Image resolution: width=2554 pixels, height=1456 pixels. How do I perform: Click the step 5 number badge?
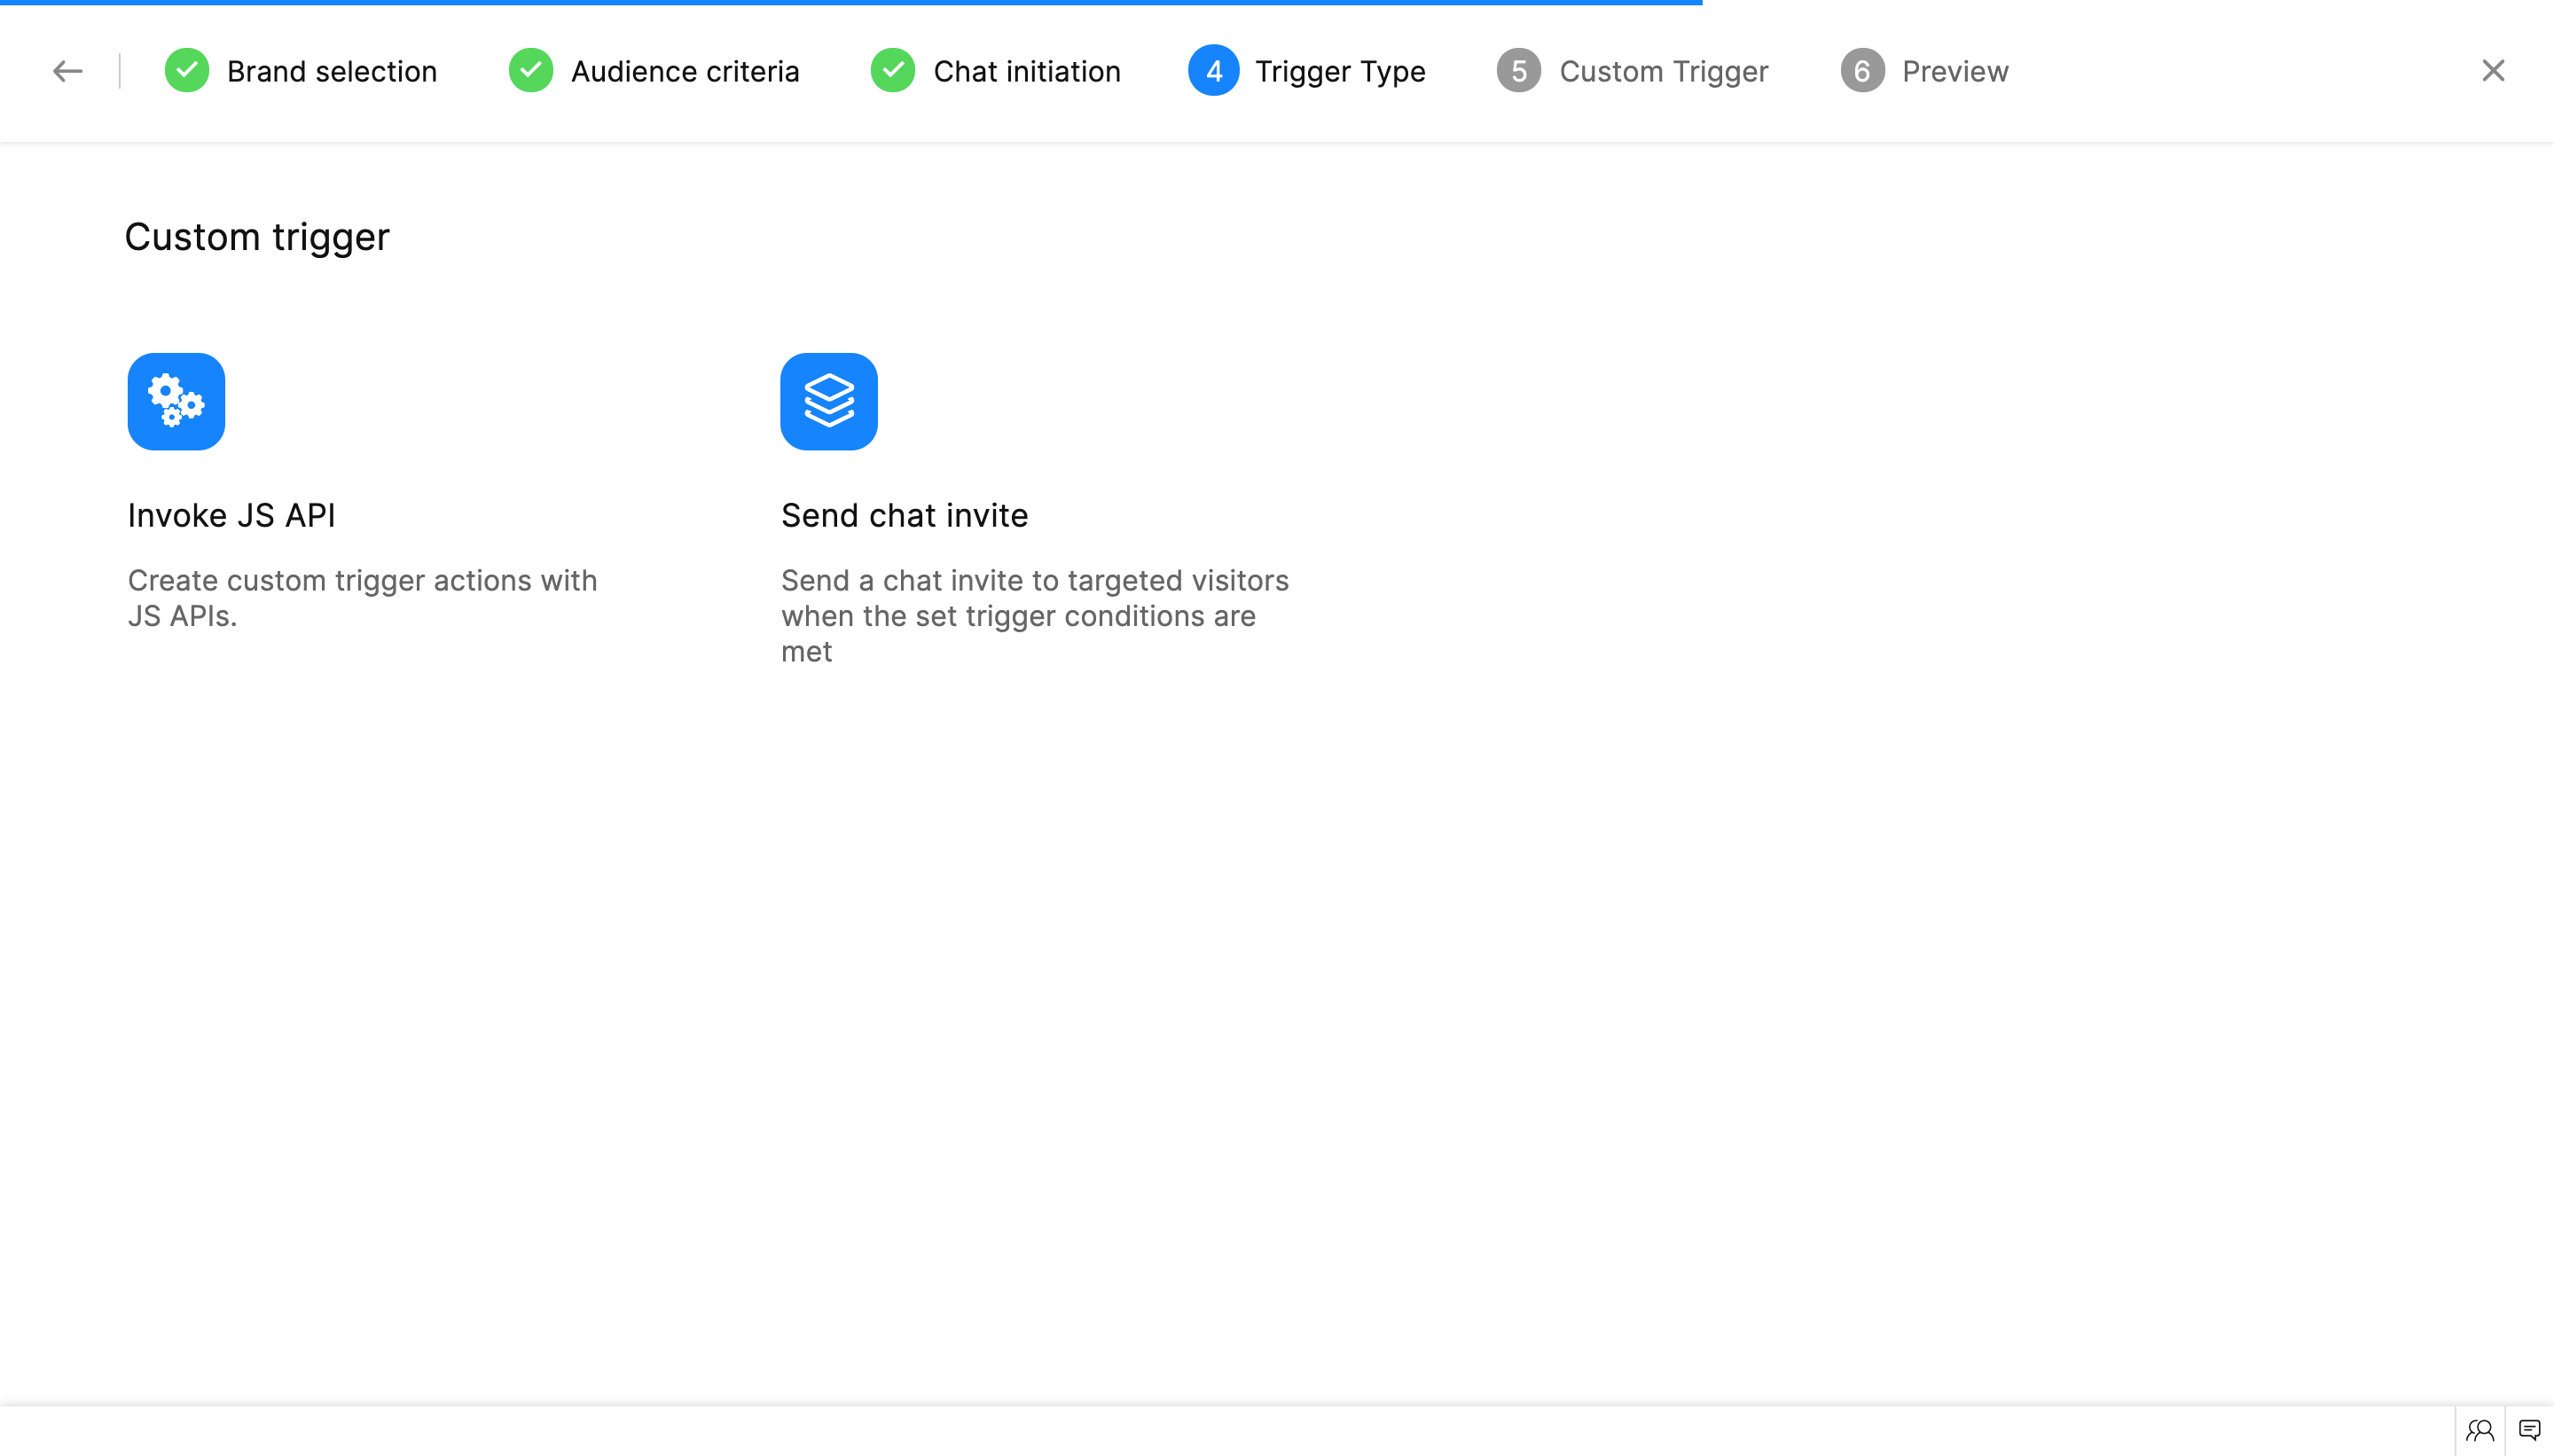tap(1518, 71)
